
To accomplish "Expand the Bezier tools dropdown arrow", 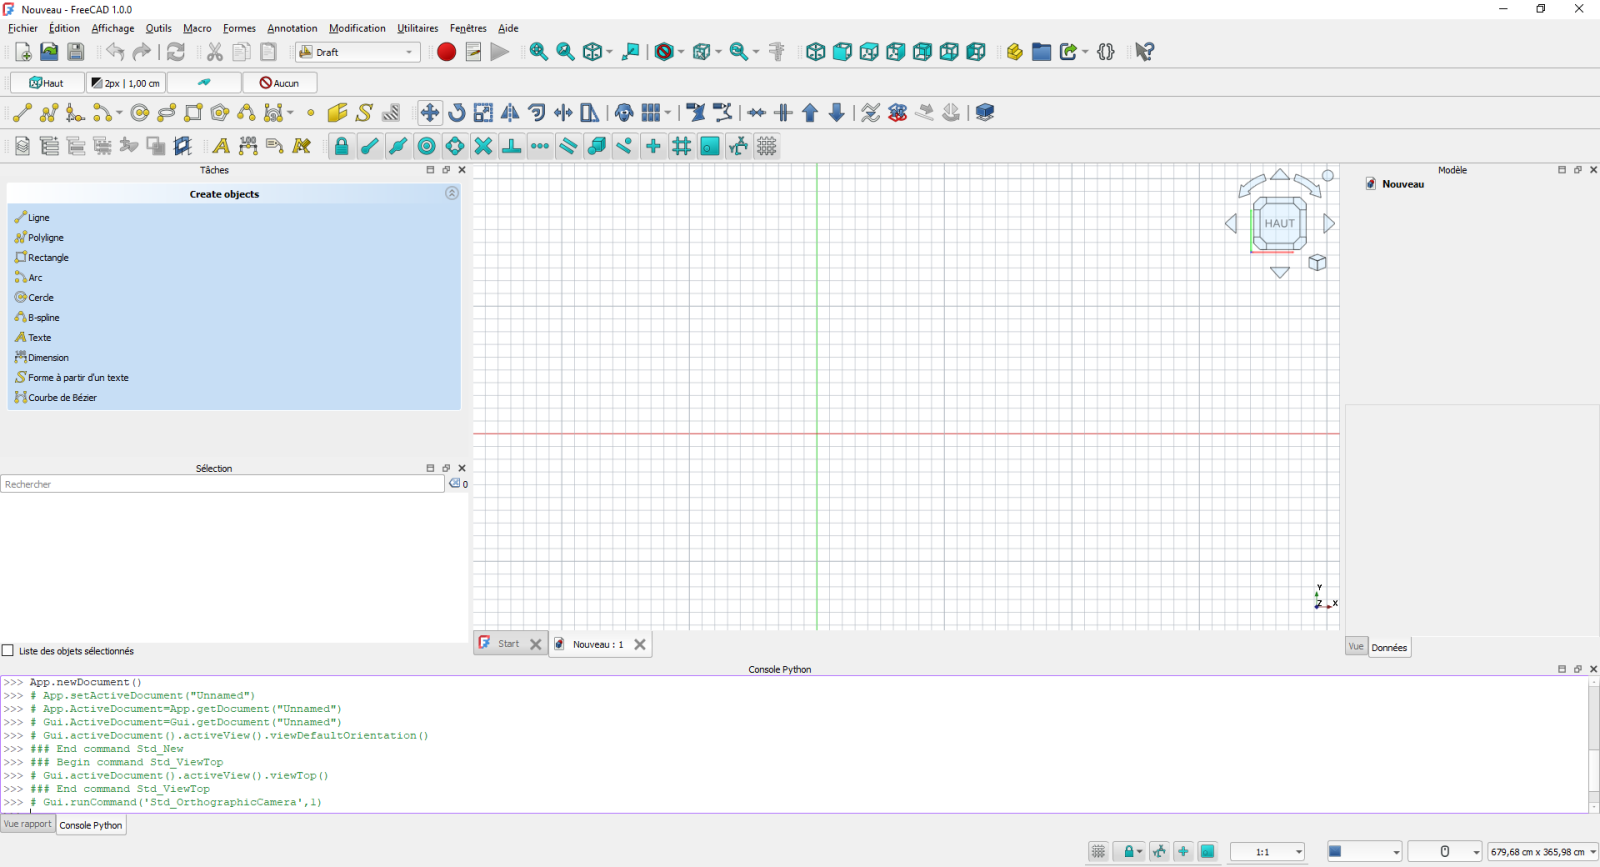I will click(x=290, y=113).
